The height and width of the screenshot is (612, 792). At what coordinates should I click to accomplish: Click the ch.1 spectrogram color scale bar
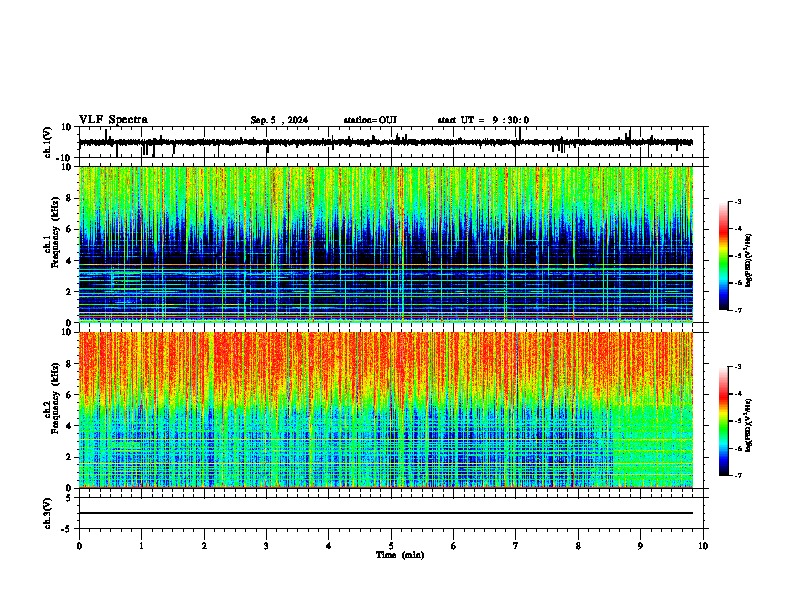(x=723, y=256)
